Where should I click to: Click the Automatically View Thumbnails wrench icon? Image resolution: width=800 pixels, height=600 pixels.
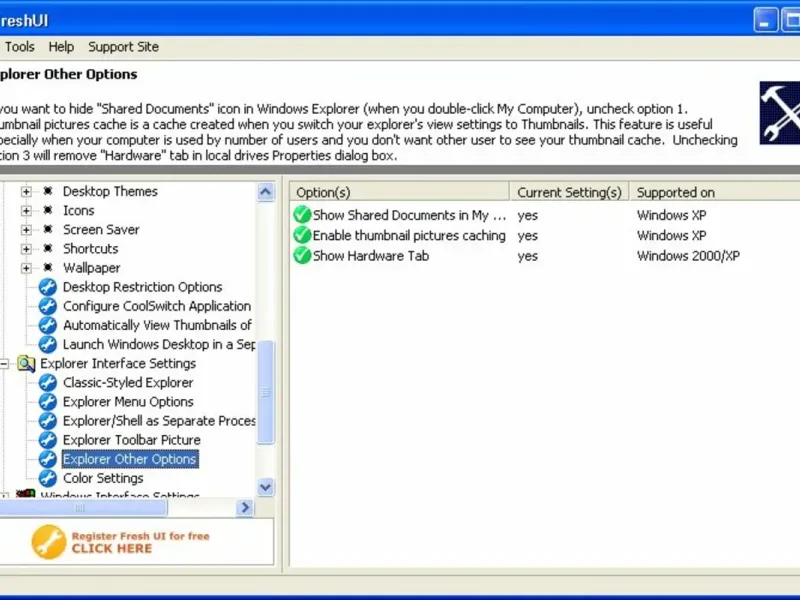pyautogui.click(x=47, y=325)
